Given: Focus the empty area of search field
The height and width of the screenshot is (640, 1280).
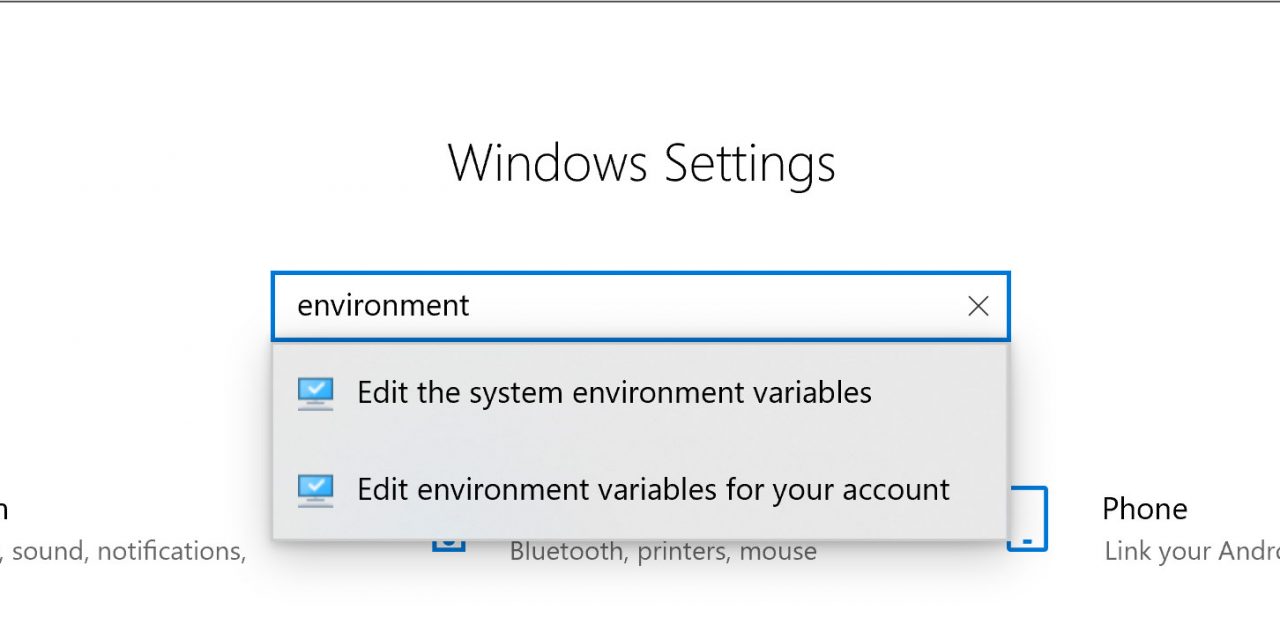Looking at the screenshot, I should coord(700,306).
